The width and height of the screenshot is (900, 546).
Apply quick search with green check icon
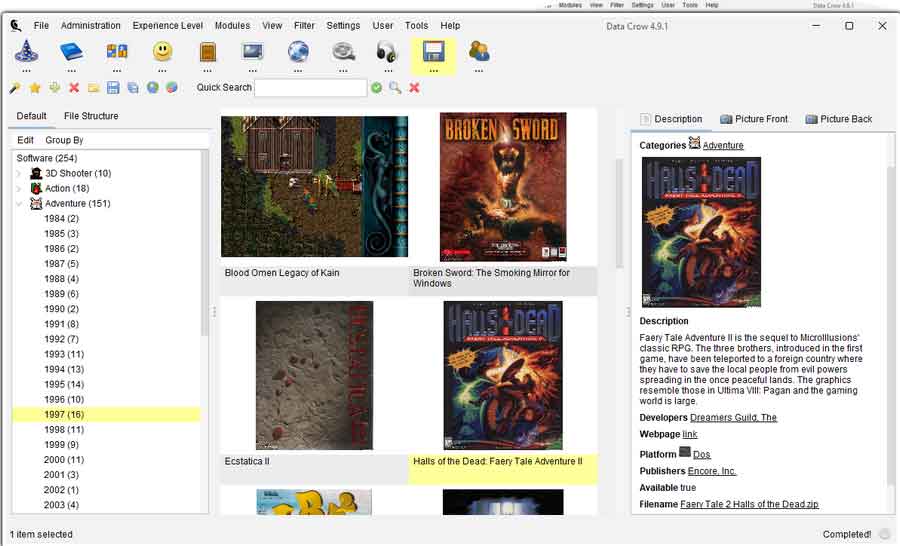(x=377, y=88)
